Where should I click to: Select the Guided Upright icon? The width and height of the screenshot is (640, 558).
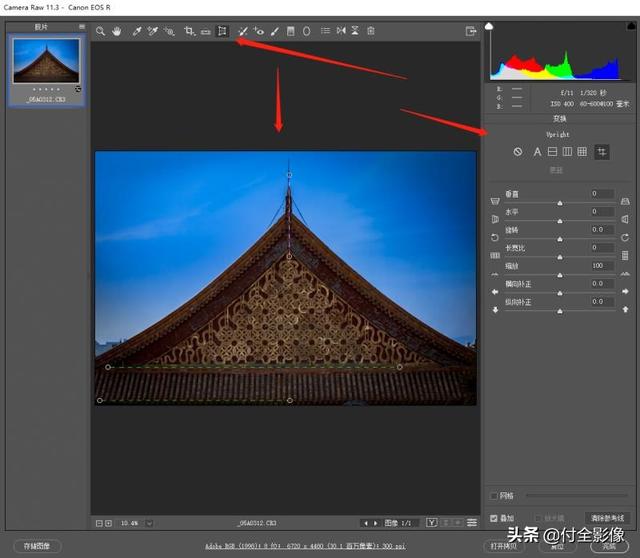601,152
